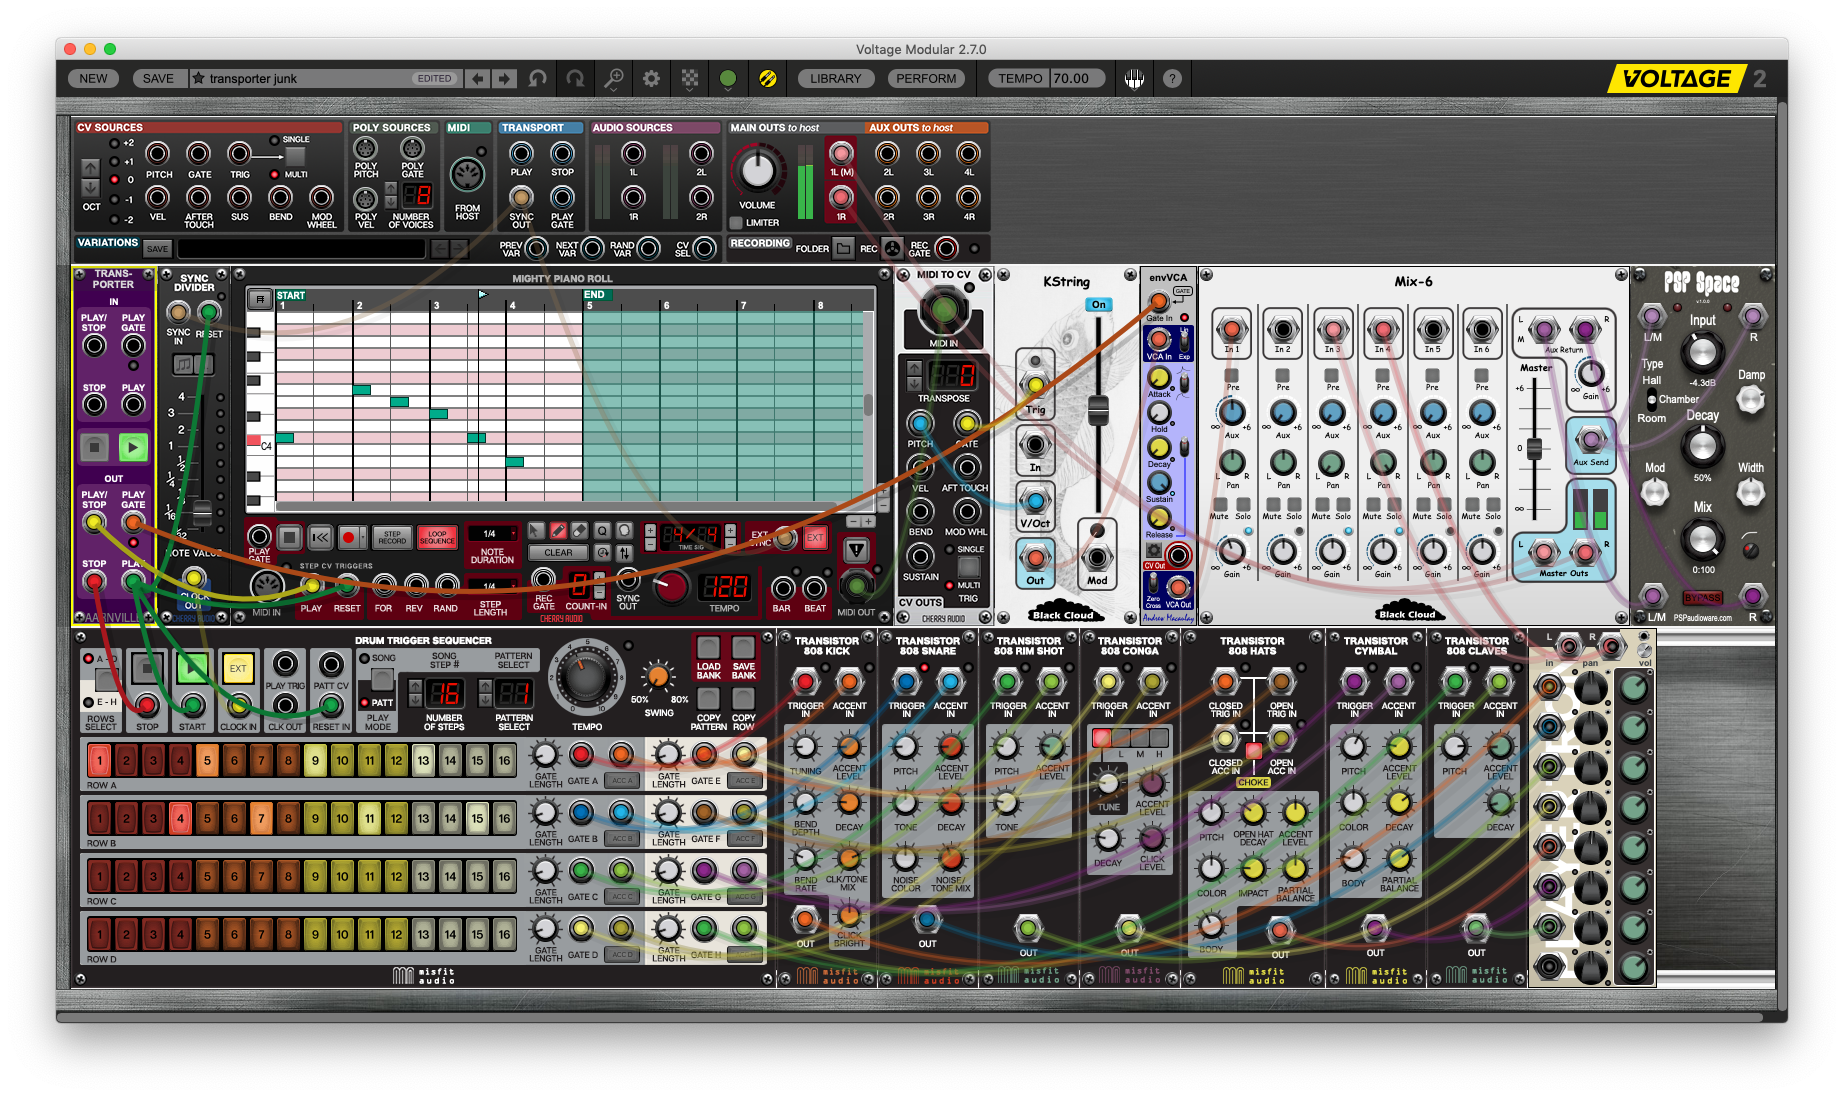The image size is (1844, 1097).
Task: Click the Transporter grey stop button
Action: click(94, 447)
